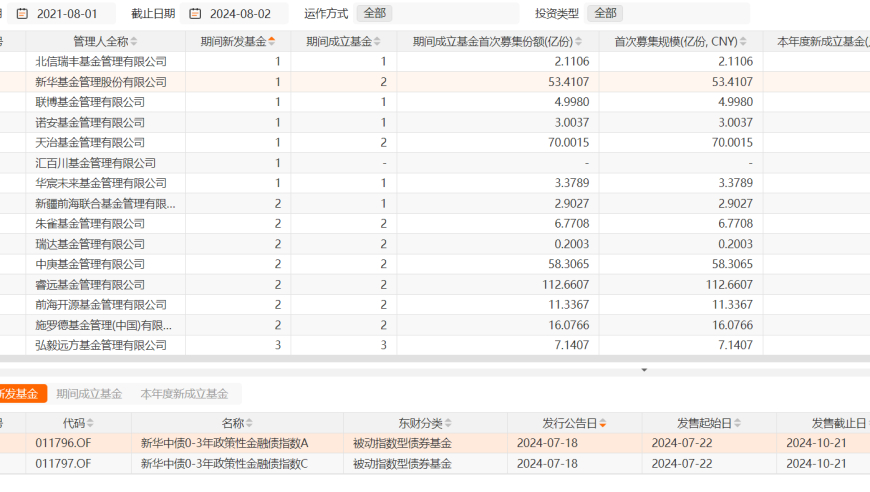The width and height of the screenshot is (870, 492).
Task: Click value 112.6607 in 募集份额 column
Action: pyautogui.click(x=565, y=285)
